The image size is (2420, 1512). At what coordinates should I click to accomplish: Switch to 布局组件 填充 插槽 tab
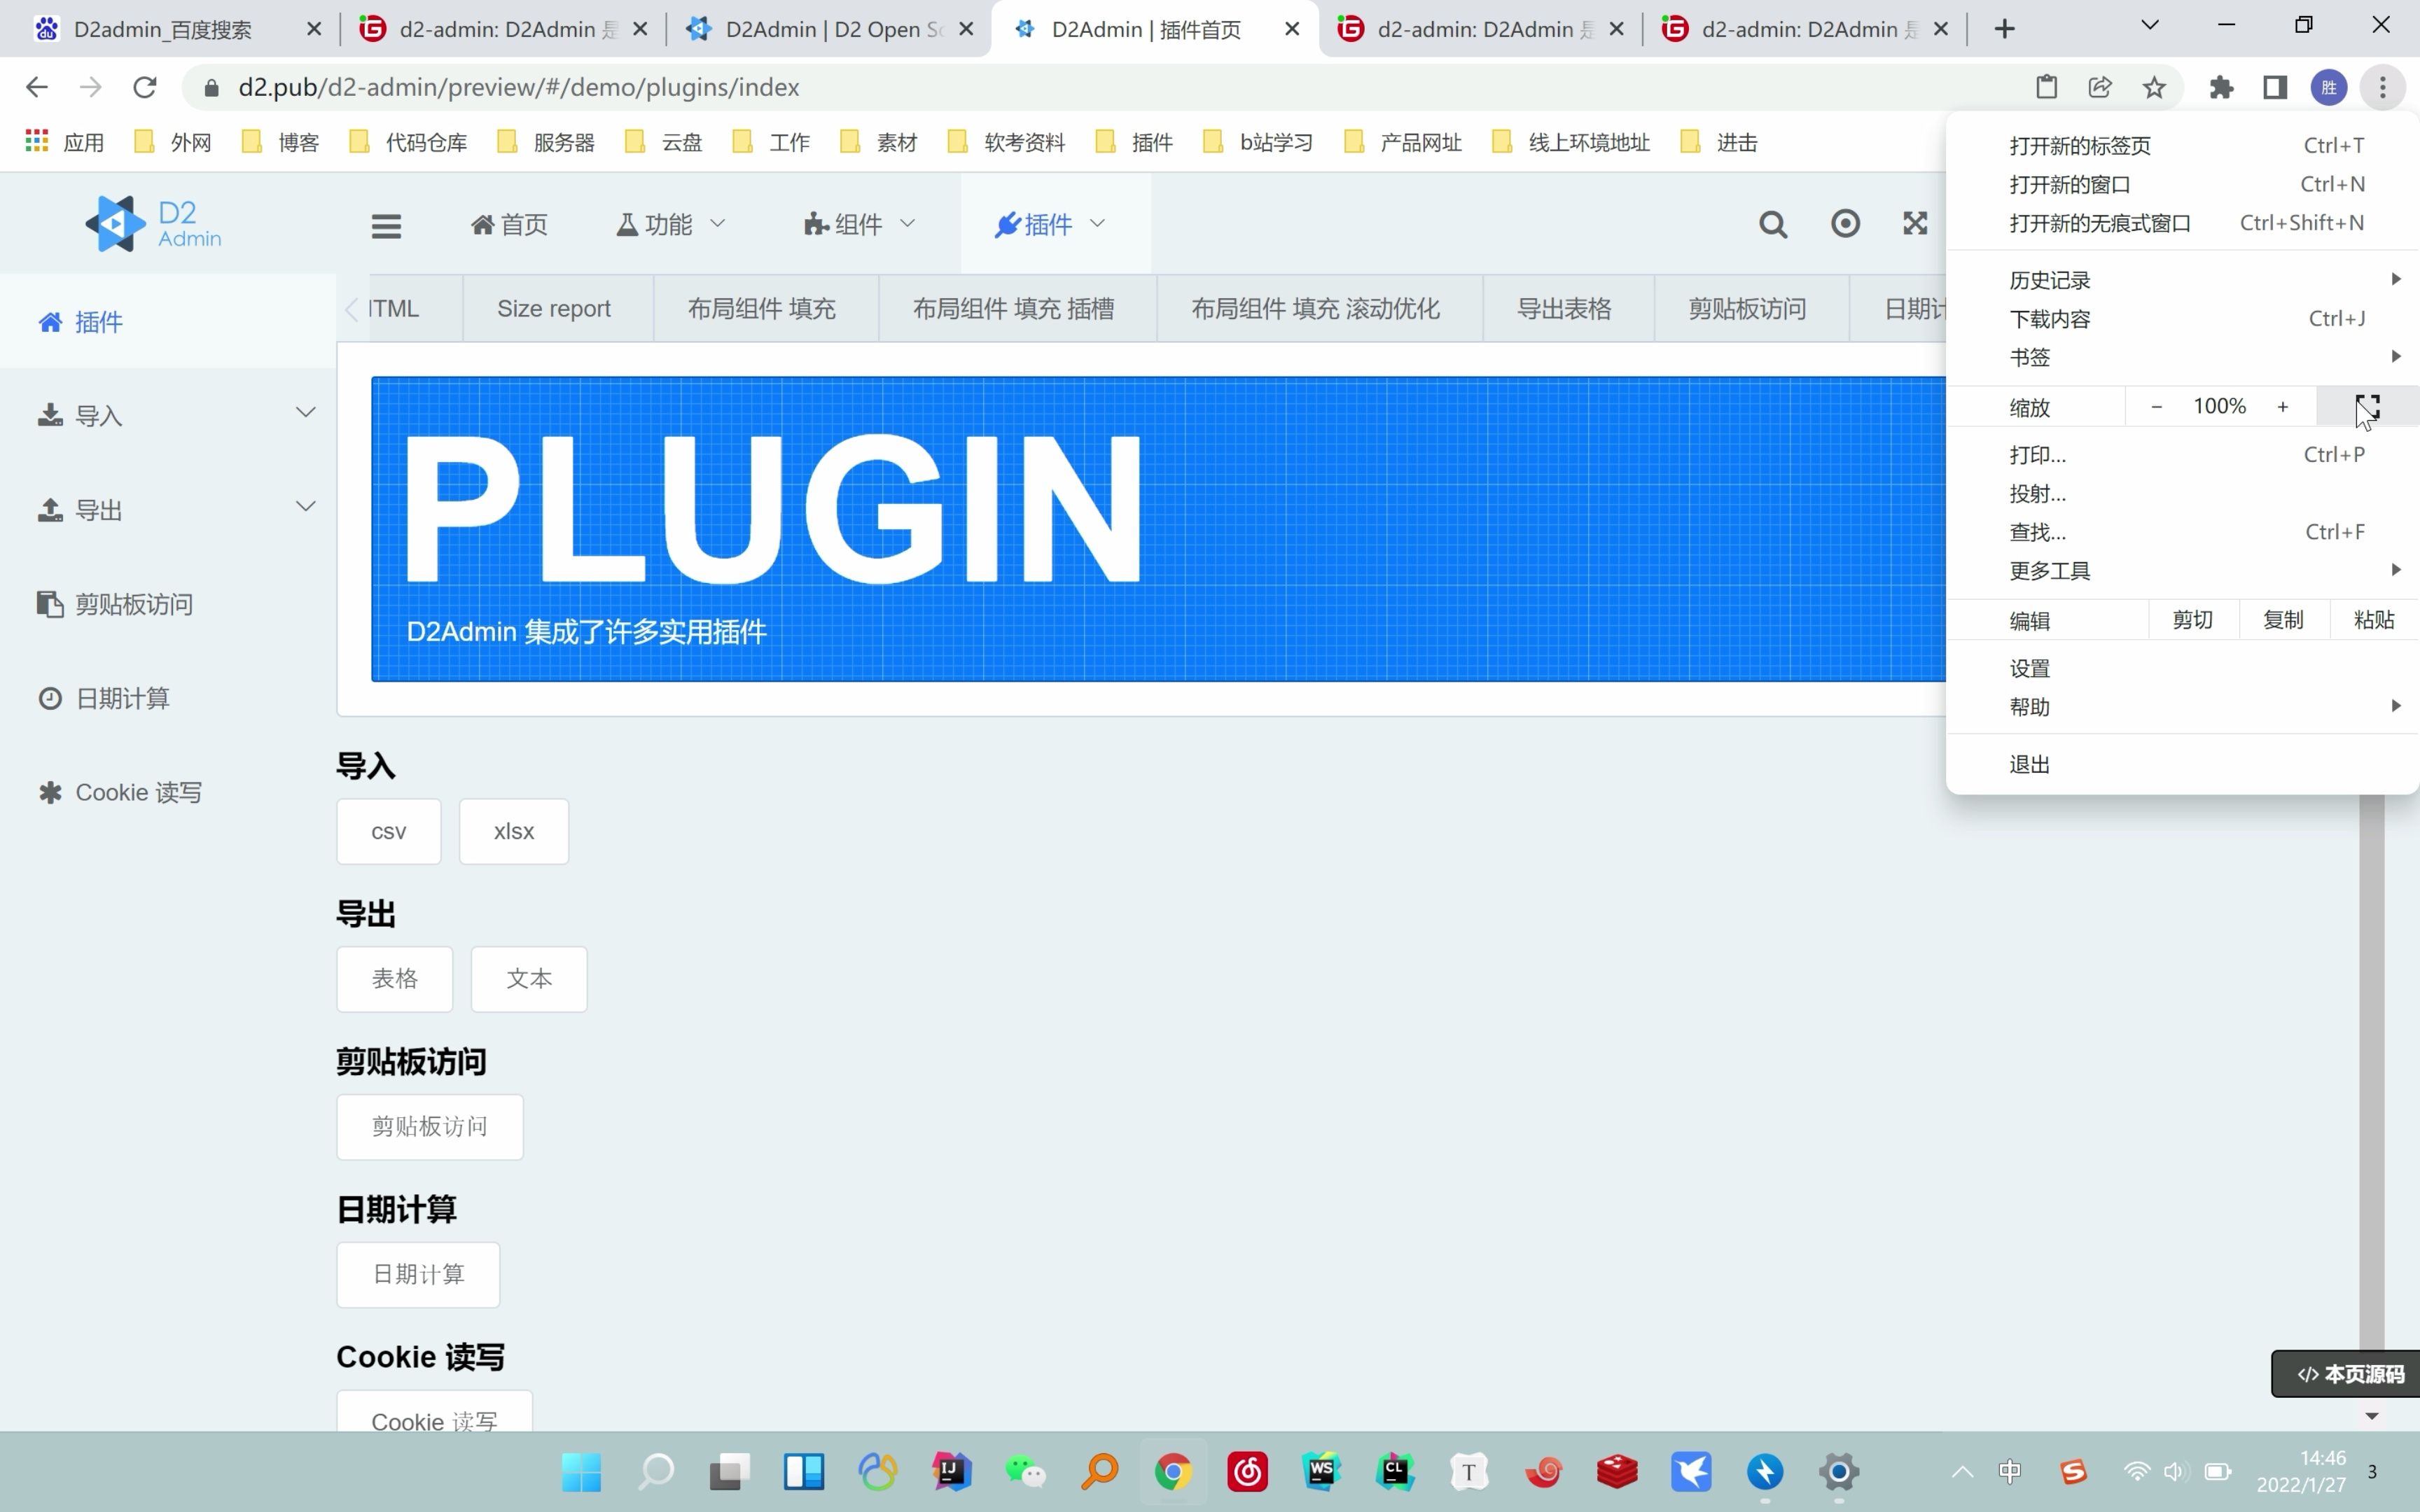(x=1013, y=309)
